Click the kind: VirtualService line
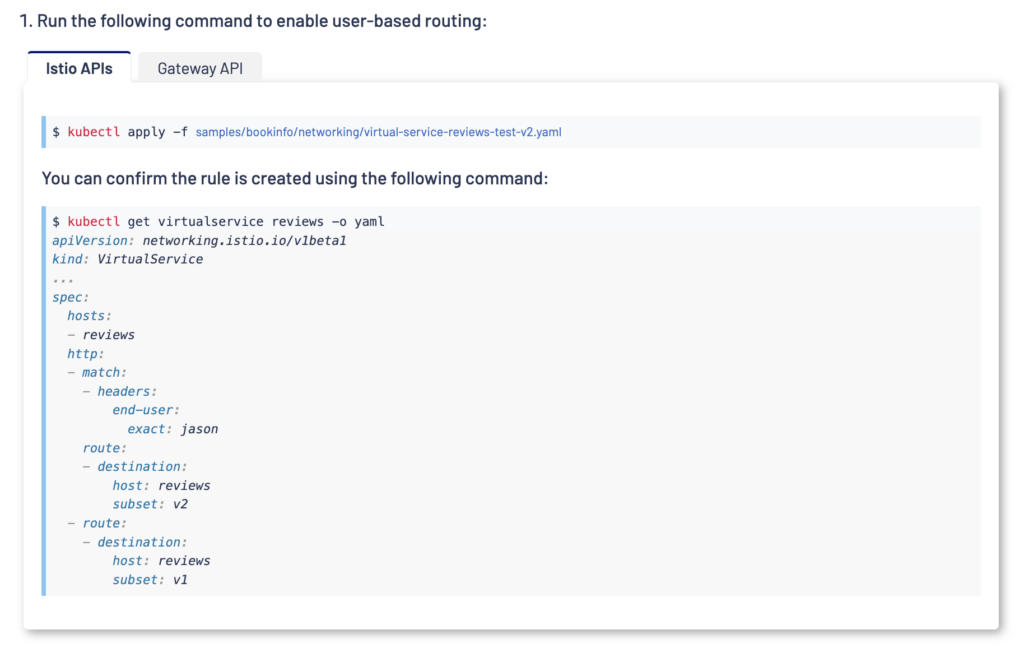The width and height of the screenshot is (1024, 648). pos(127,259)
